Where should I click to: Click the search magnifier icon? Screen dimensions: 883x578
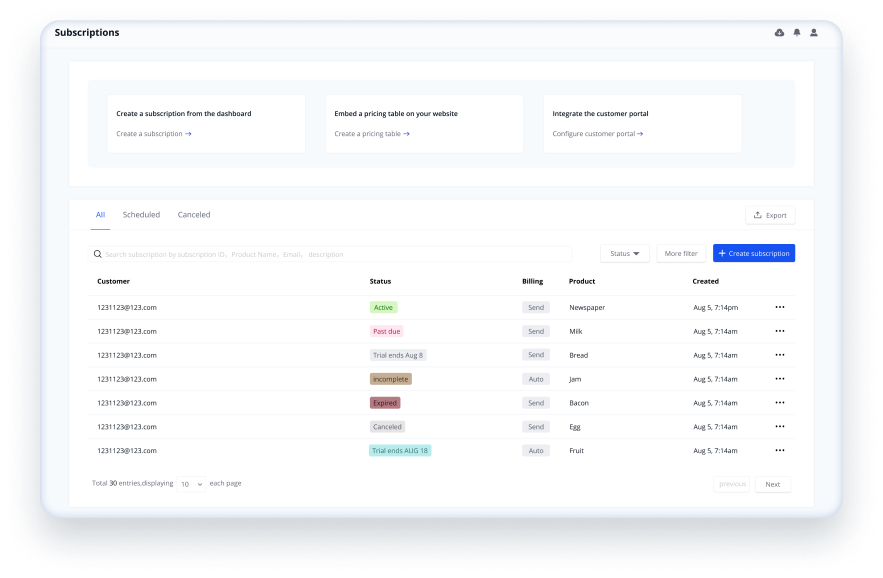[x=98, y=254]
